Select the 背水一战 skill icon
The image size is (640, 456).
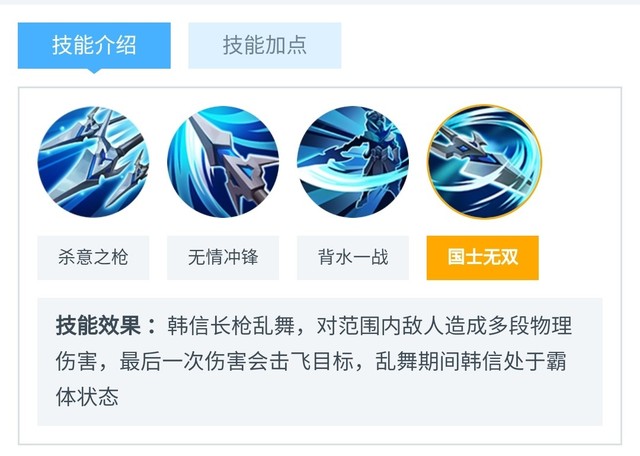pyautogui.click(x=353, y=162)
